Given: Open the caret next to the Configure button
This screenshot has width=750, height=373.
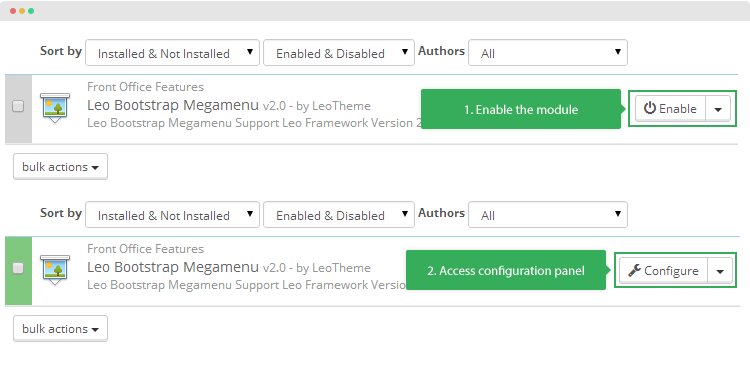Looking at the screenshot, I should pos(720,271).
